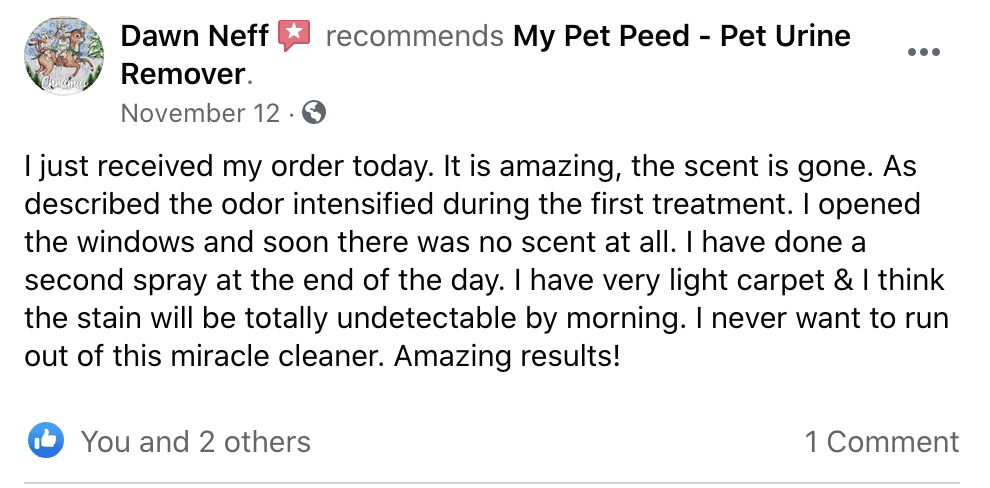Click the November 12 post timestamp

[x=200, y=113]
